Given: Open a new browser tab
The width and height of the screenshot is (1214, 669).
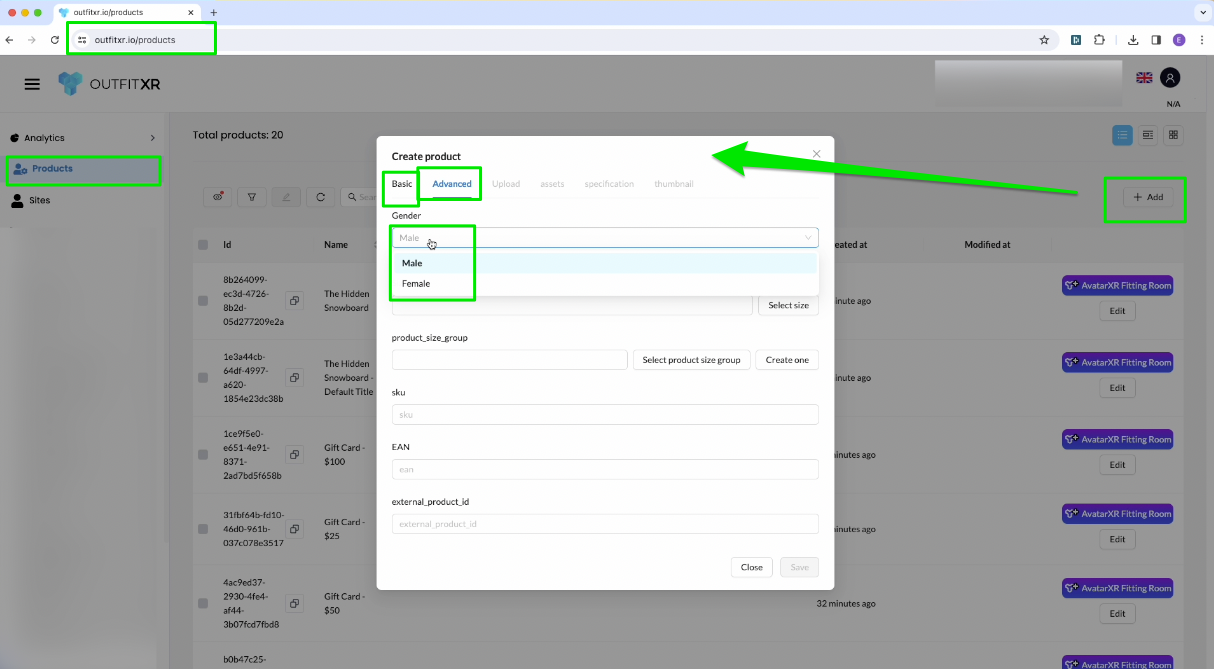Looking at the screenshot, I should coord(213,12).
